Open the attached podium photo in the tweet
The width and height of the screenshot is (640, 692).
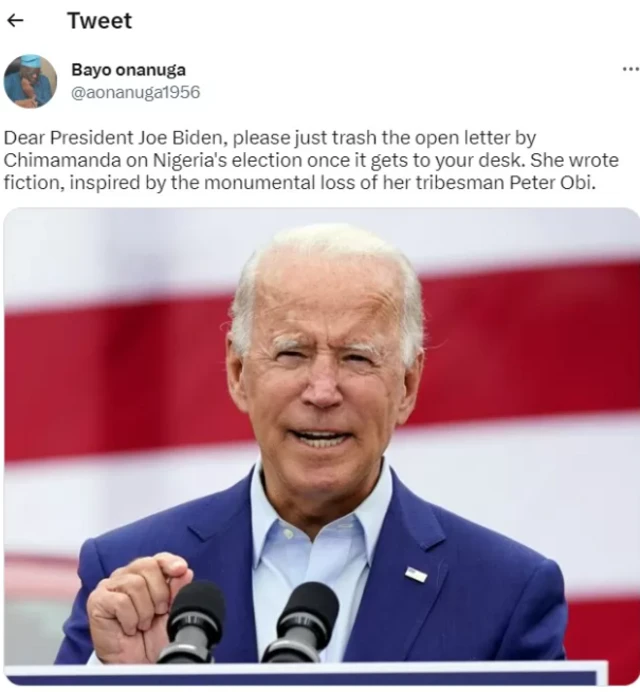click(x=321, y=447)
